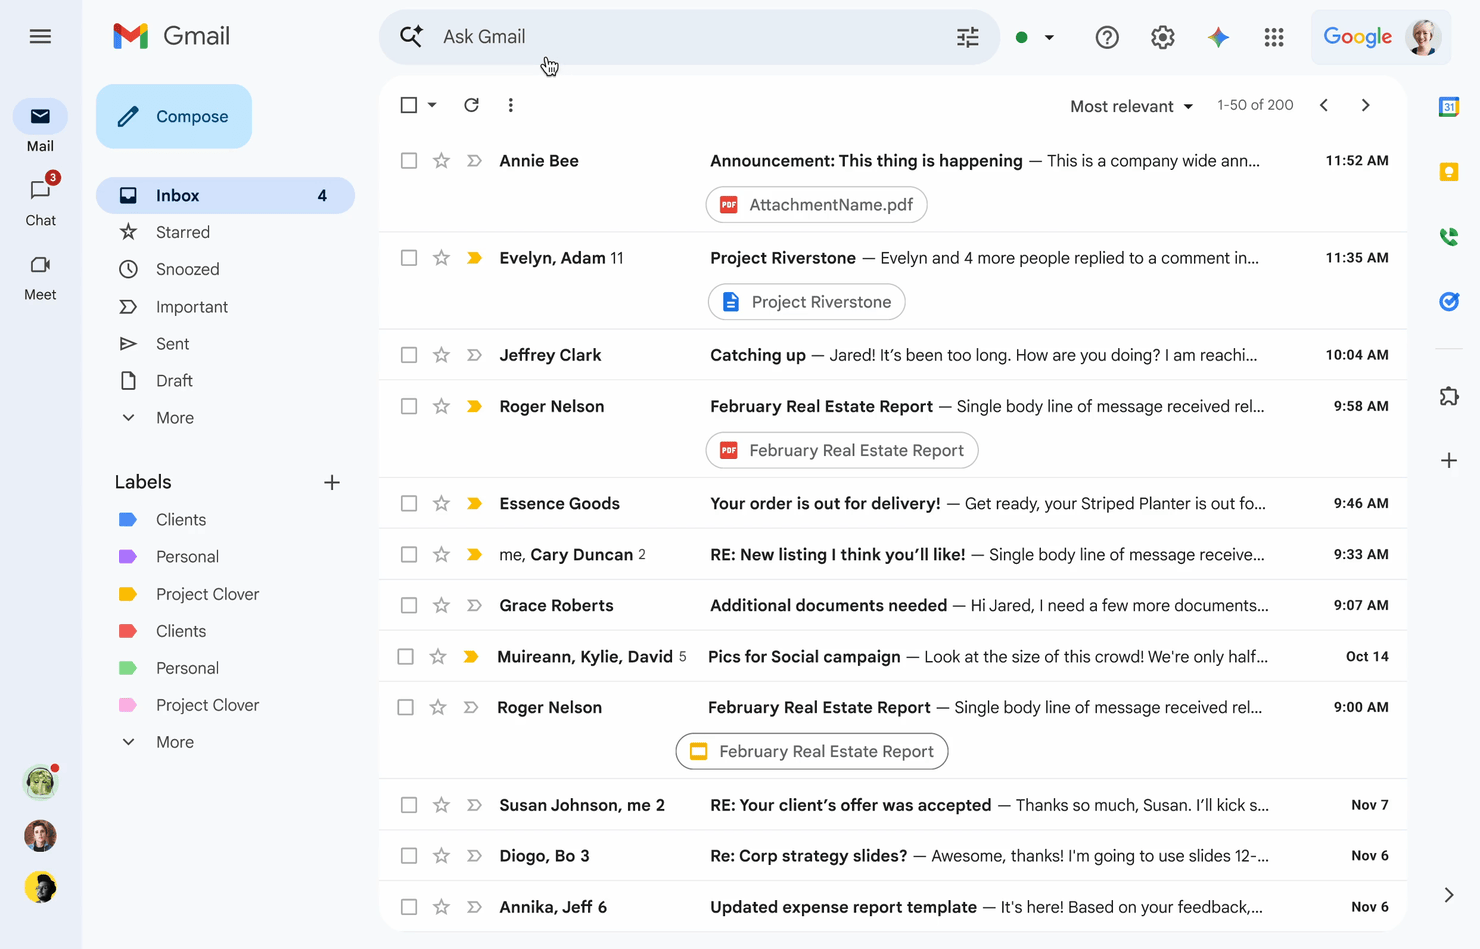
Task: Click the refresh inbox icon
Action: click(x=471, y=104)
